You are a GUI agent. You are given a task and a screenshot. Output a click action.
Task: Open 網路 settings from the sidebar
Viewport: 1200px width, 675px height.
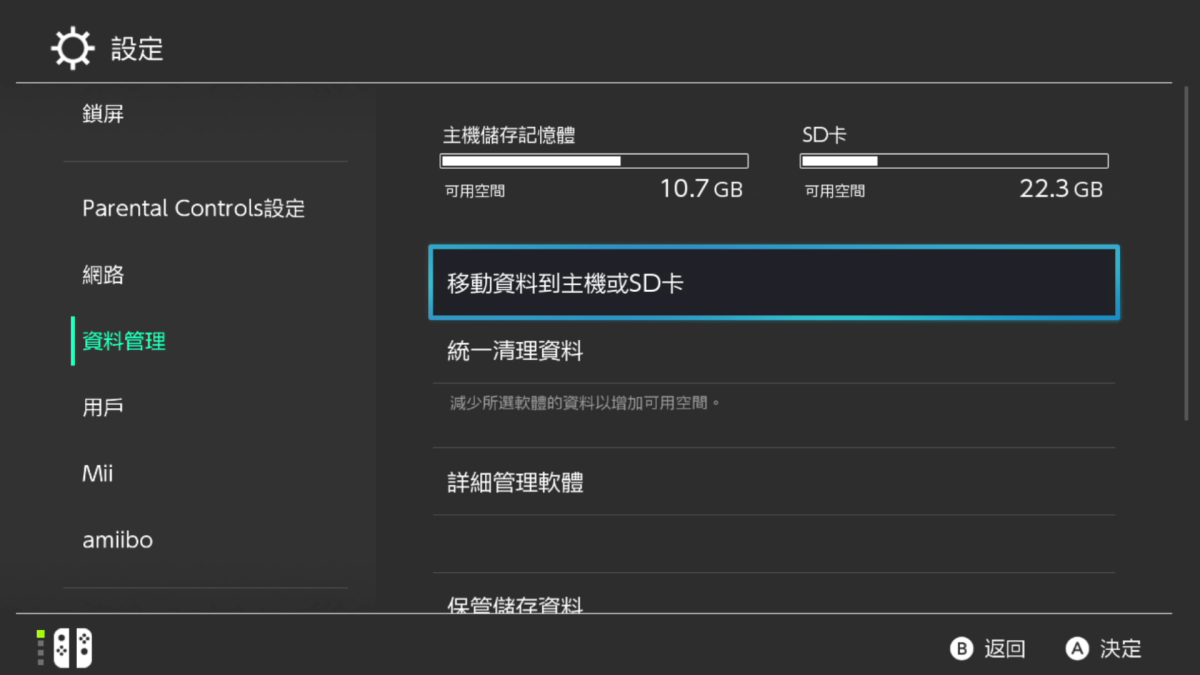click(x=103, y=274)
